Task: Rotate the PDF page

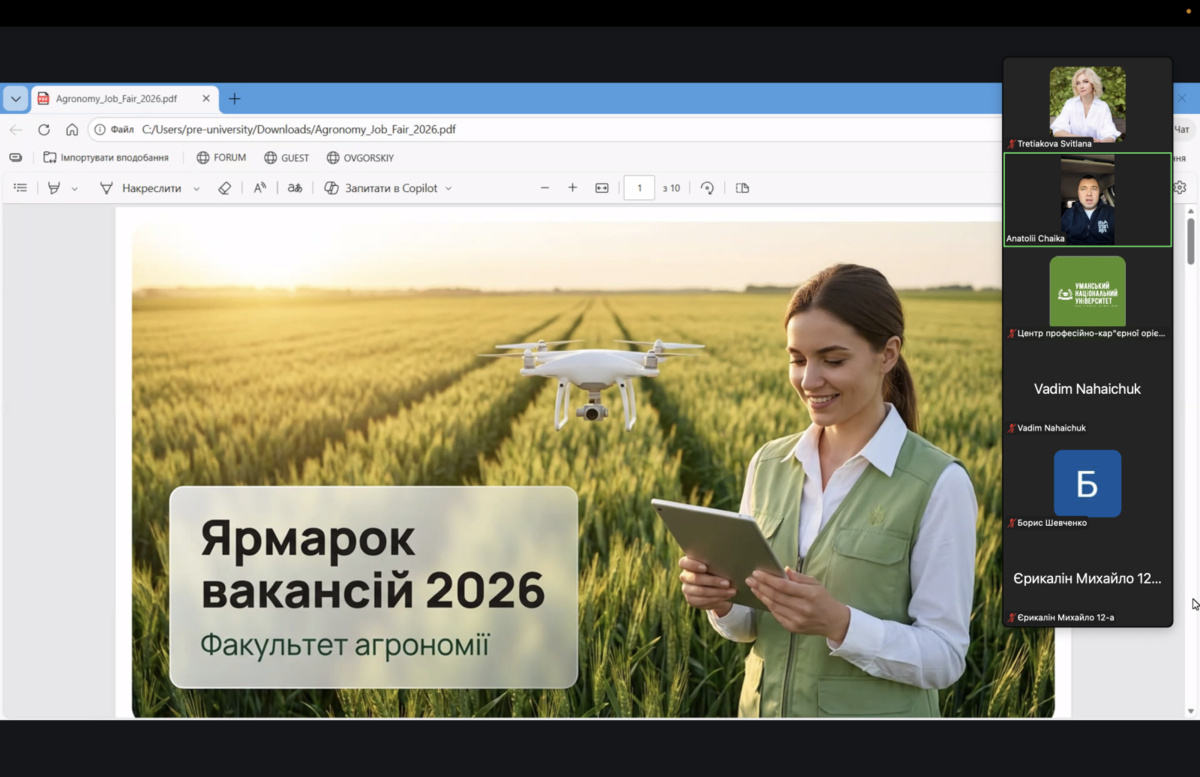Action: coord(707,188)
